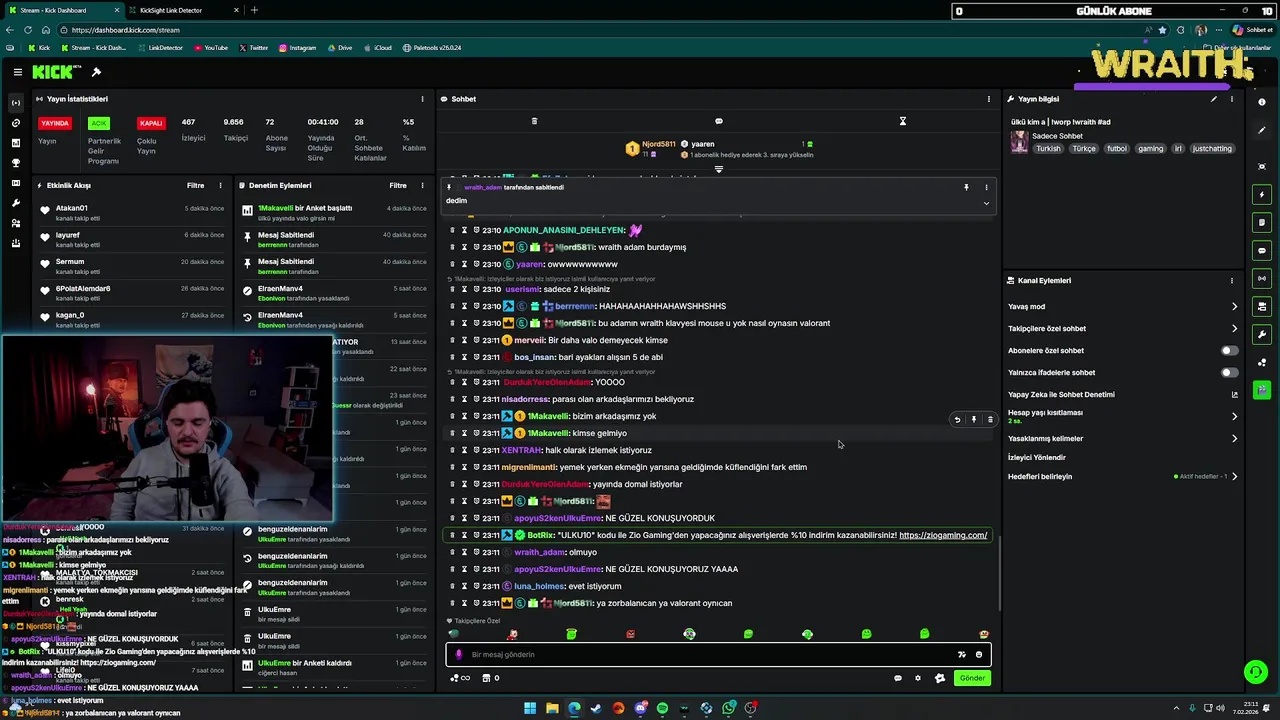Click the speech bubble icon in chat toolbar
The height and width of the screenshot is (720, 1280).
[x=718, y=121]
